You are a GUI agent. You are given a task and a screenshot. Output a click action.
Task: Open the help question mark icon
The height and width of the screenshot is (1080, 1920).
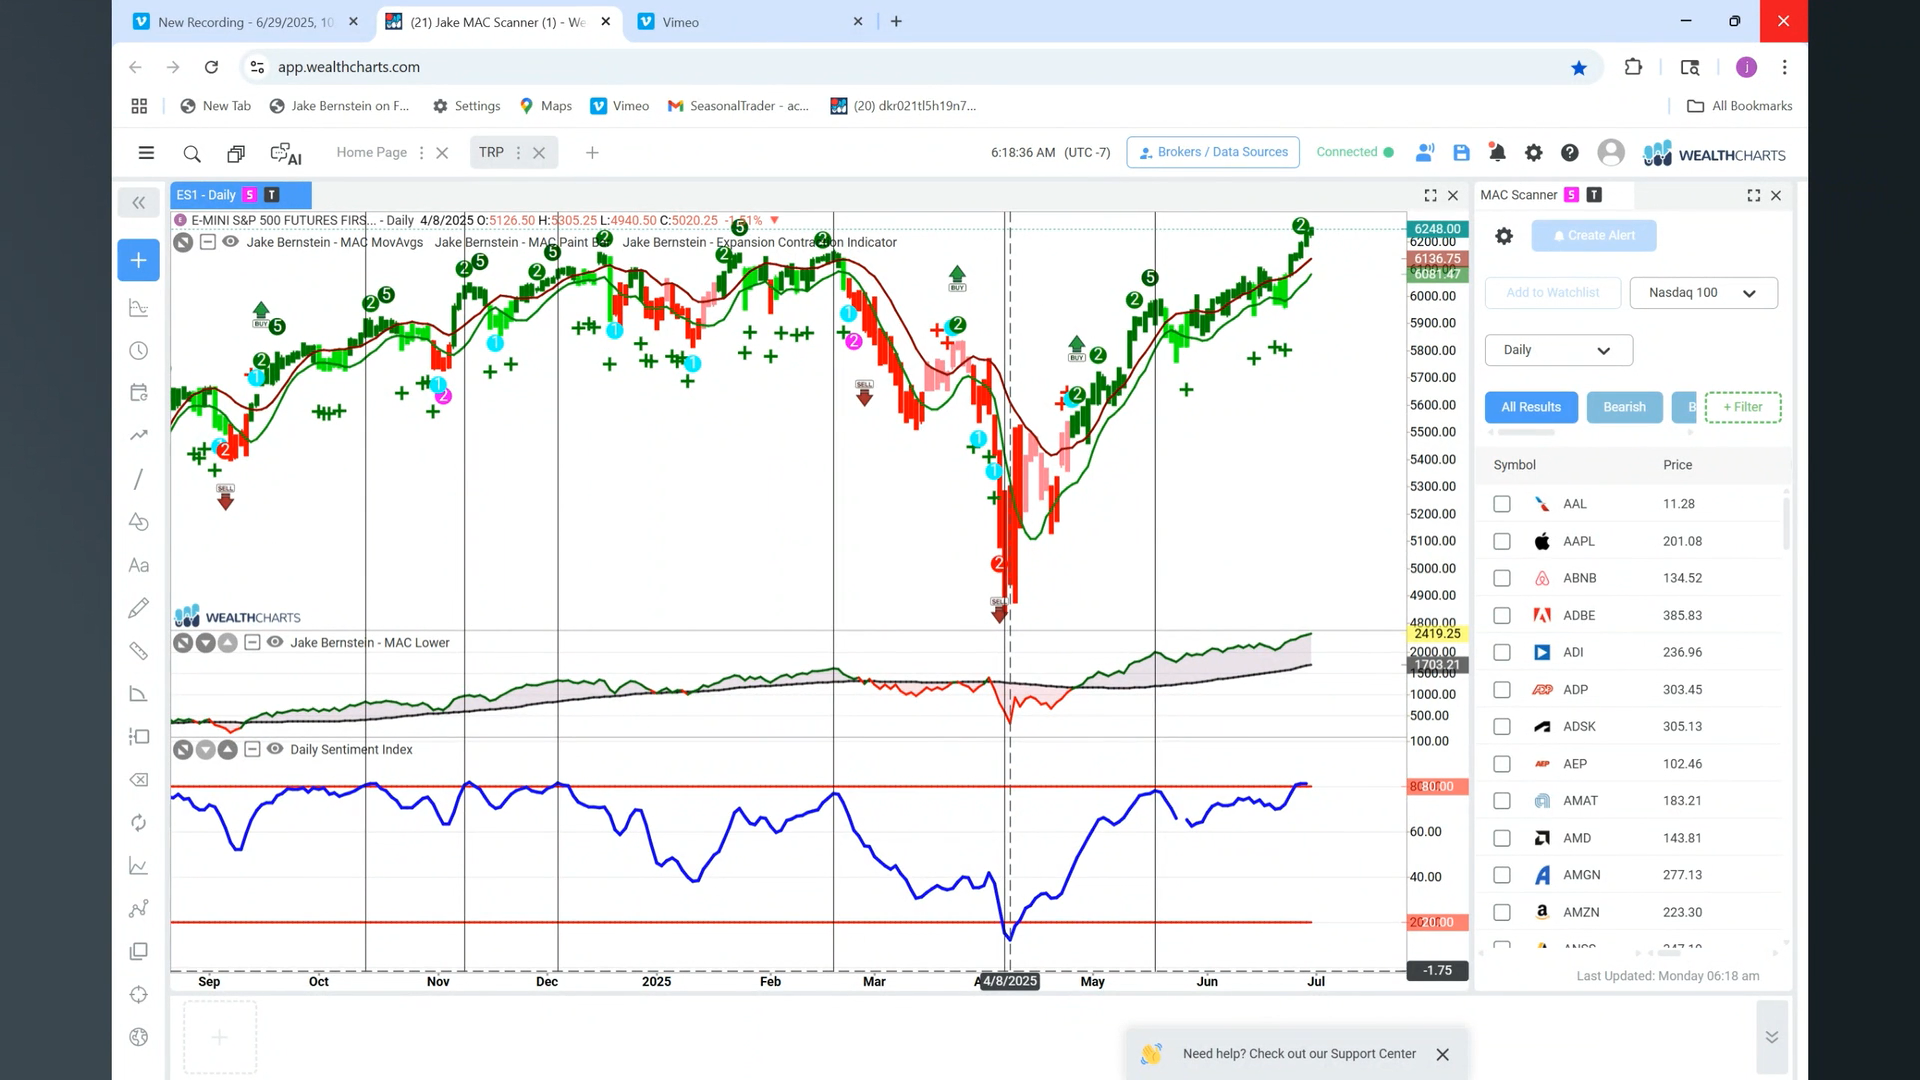coord(1569,153)
